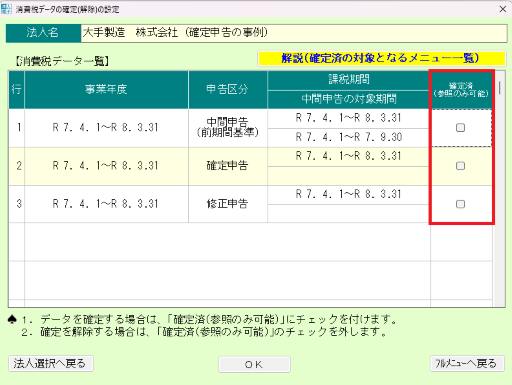
Task: Click the 確定済(参照のみ可能) column header
Action: point(461,90)
